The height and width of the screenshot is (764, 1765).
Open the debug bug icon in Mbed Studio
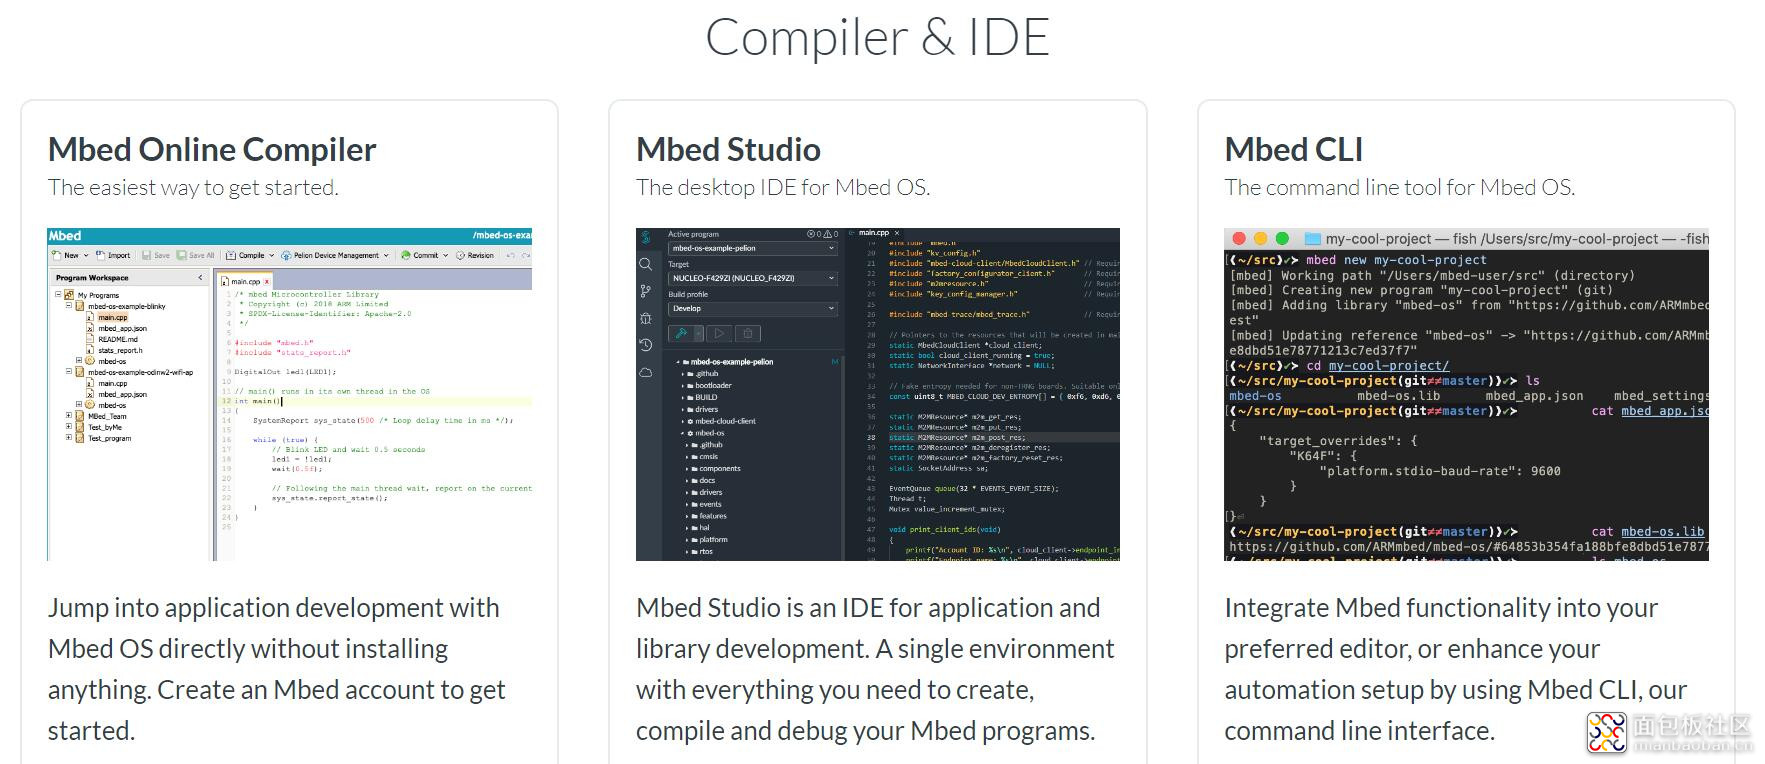646,318
